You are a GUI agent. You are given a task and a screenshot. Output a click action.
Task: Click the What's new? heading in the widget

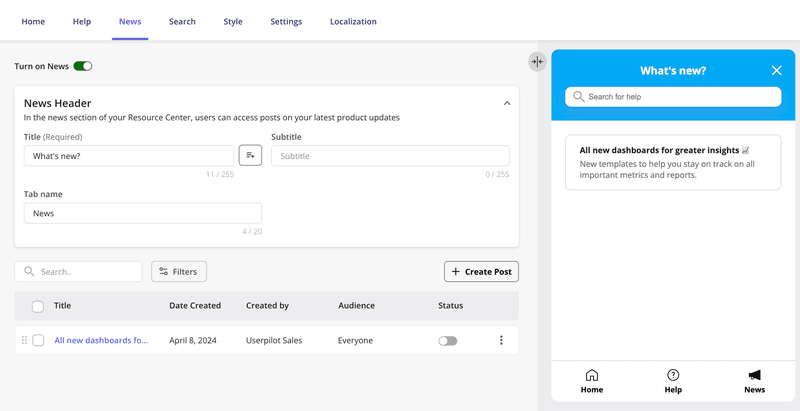[x=673, y=71]
